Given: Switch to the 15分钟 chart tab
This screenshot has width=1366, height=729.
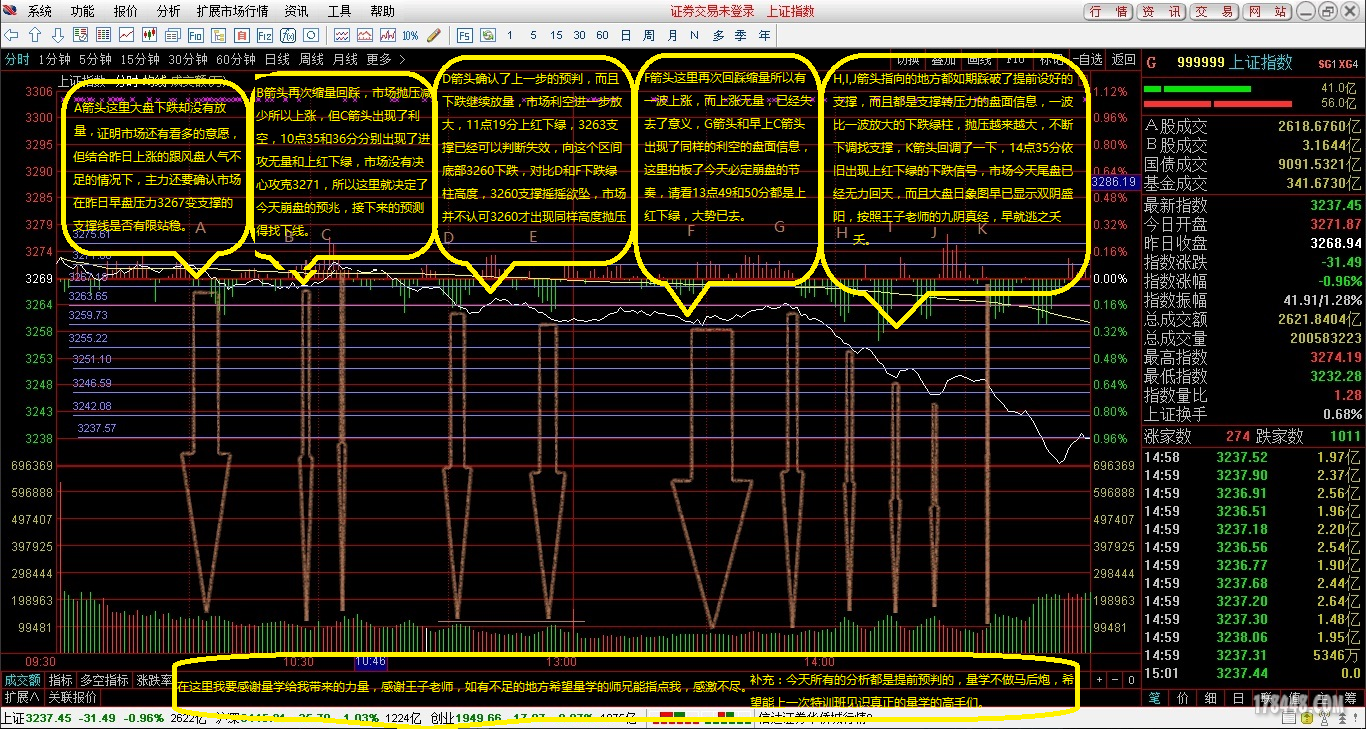Looking at the screenshot, I should click(x=140, y=59).
